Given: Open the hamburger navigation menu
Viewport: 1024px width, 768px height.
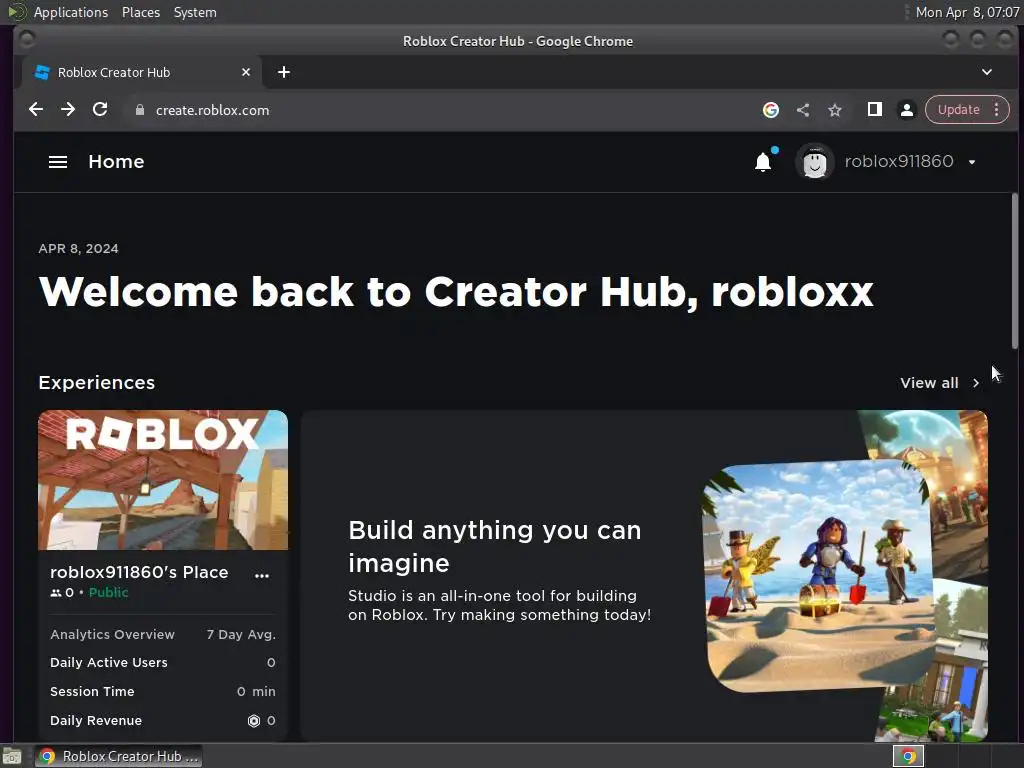Looking at the screenshot, I should click(x=57, y=162).
